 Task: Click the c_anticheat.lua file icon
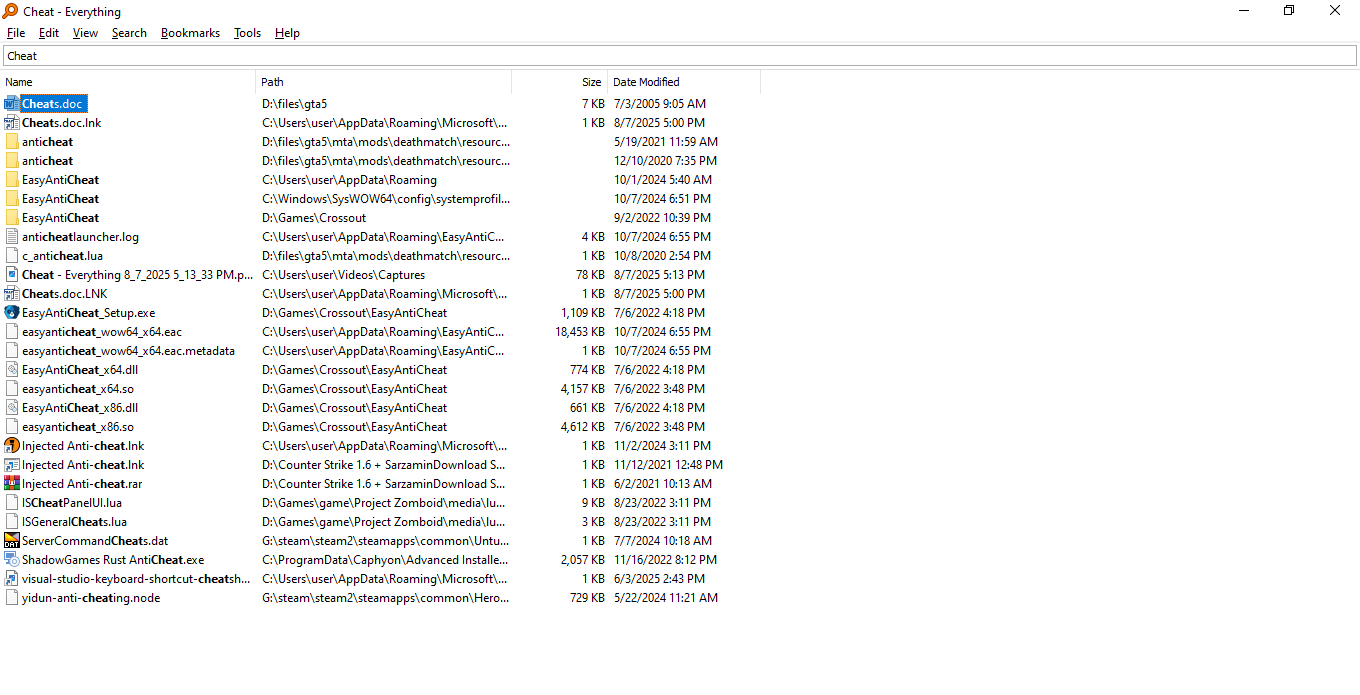click(12, 256)
